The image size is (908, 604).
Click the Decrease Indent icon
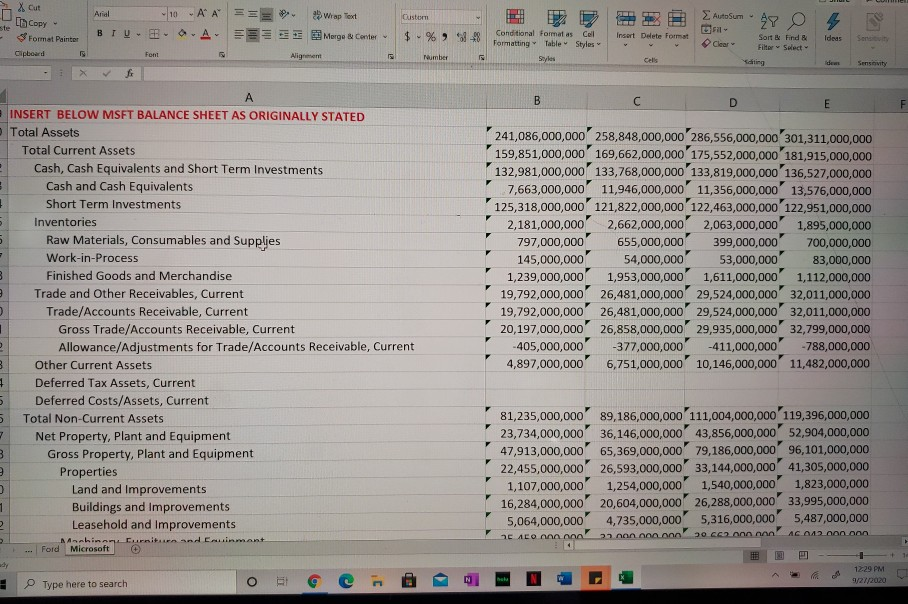coord(284,35)
